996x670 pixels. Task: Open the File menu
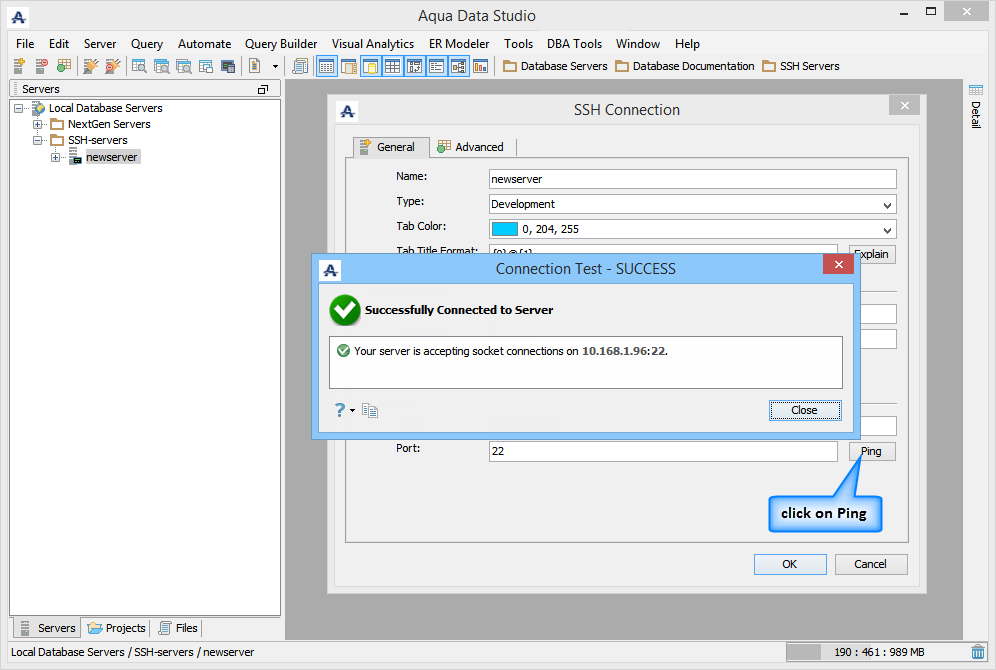(x=25, y=44)
